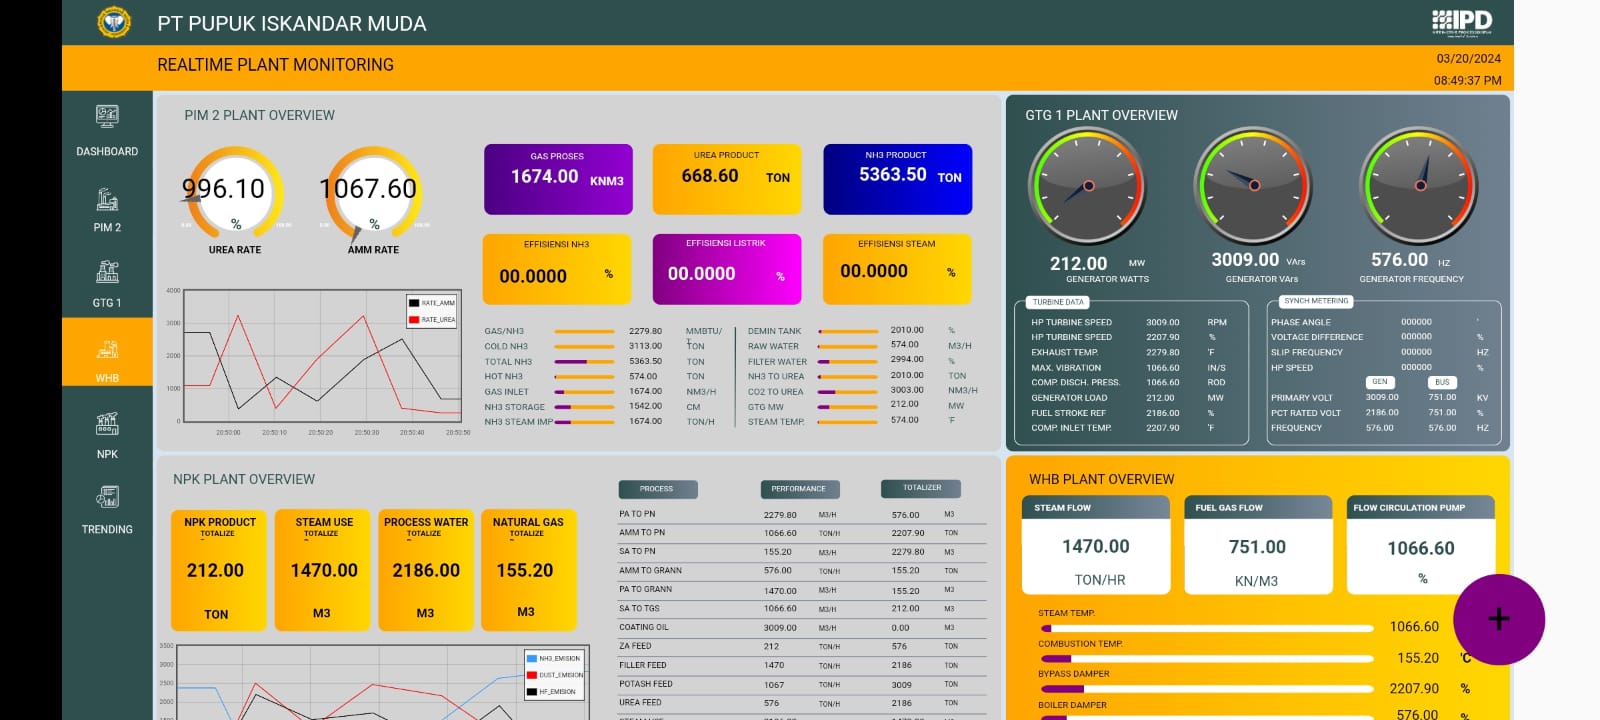Switch to the PERFORMANCE tab

[799, 489]
